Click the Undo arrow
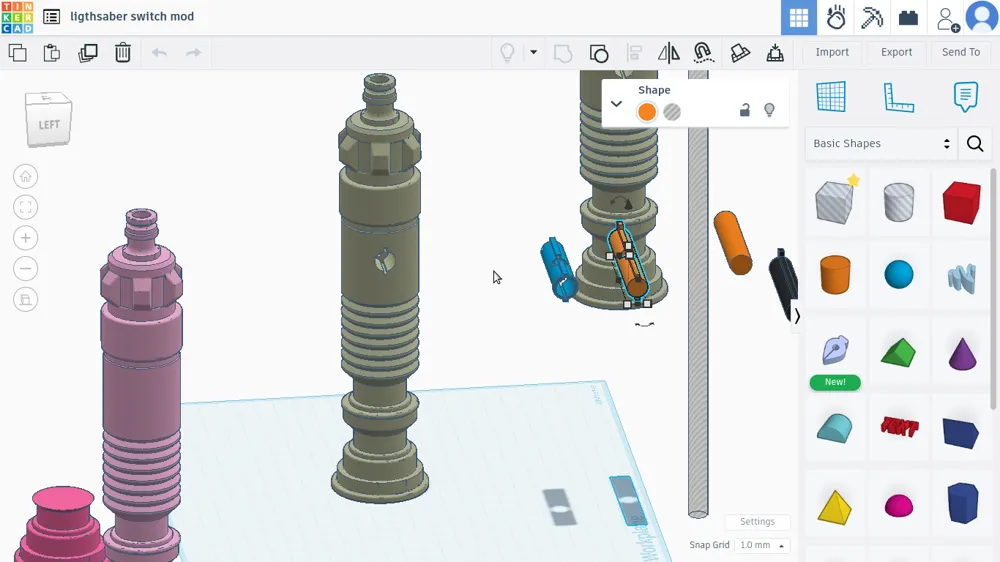The height and width of the screenshot is (562, 1000). tap(159, 53)
